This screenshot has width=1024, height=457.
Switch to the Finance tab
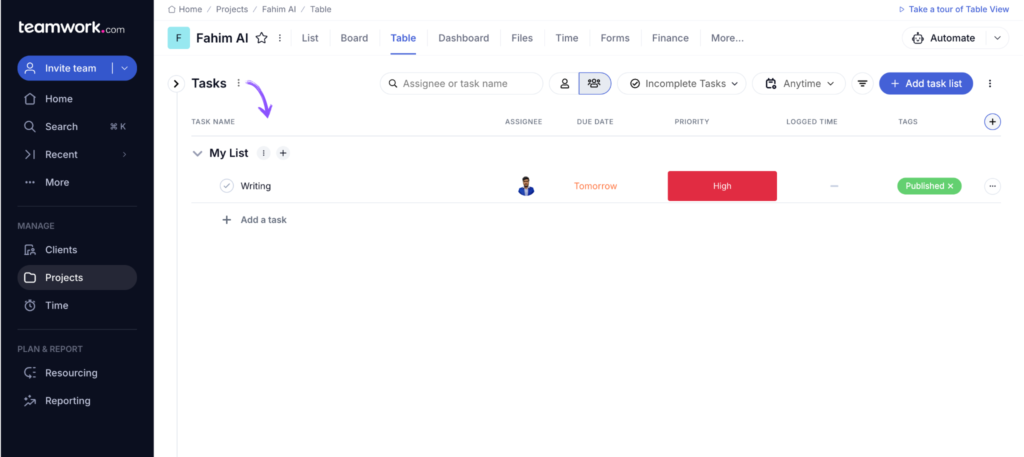click(x=670, y=38)
